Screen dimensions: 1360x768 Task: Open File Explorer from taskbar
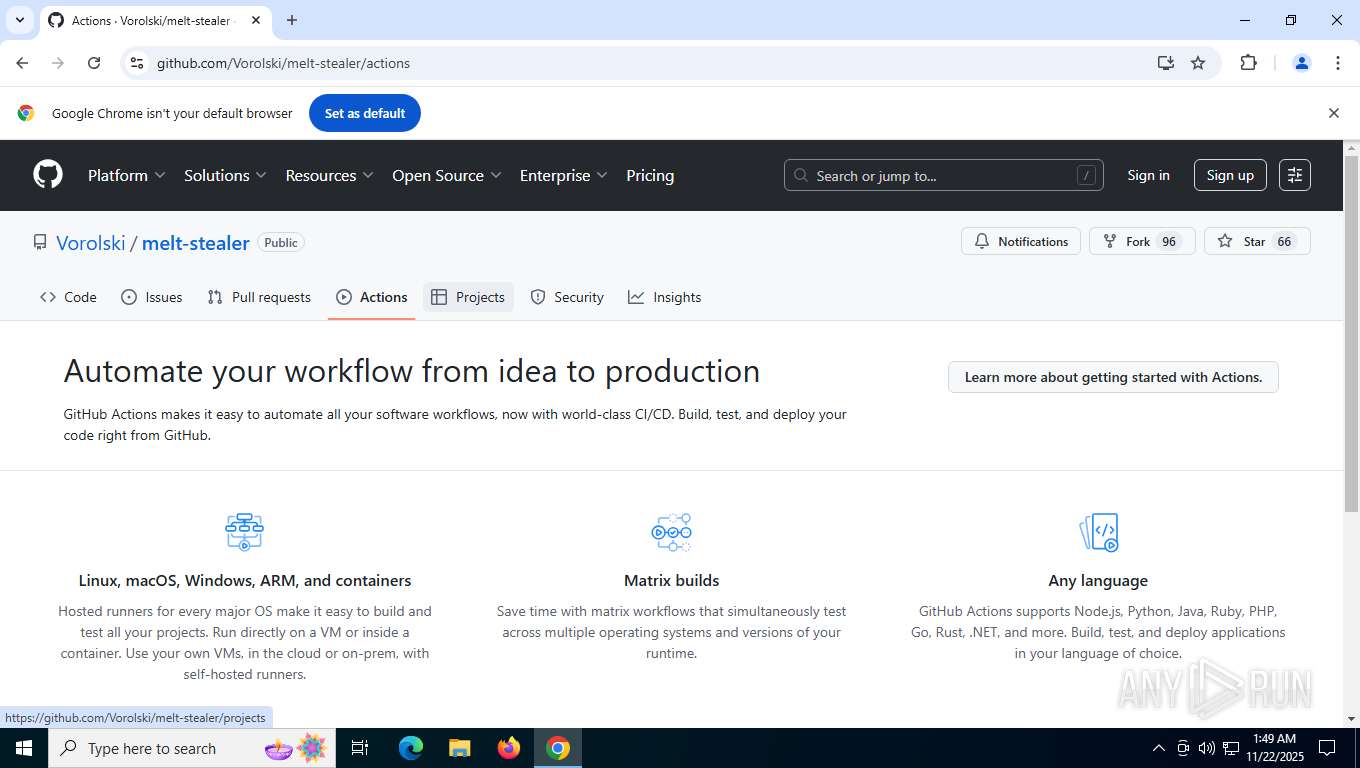pyautogui.click(x=459, y=748)
